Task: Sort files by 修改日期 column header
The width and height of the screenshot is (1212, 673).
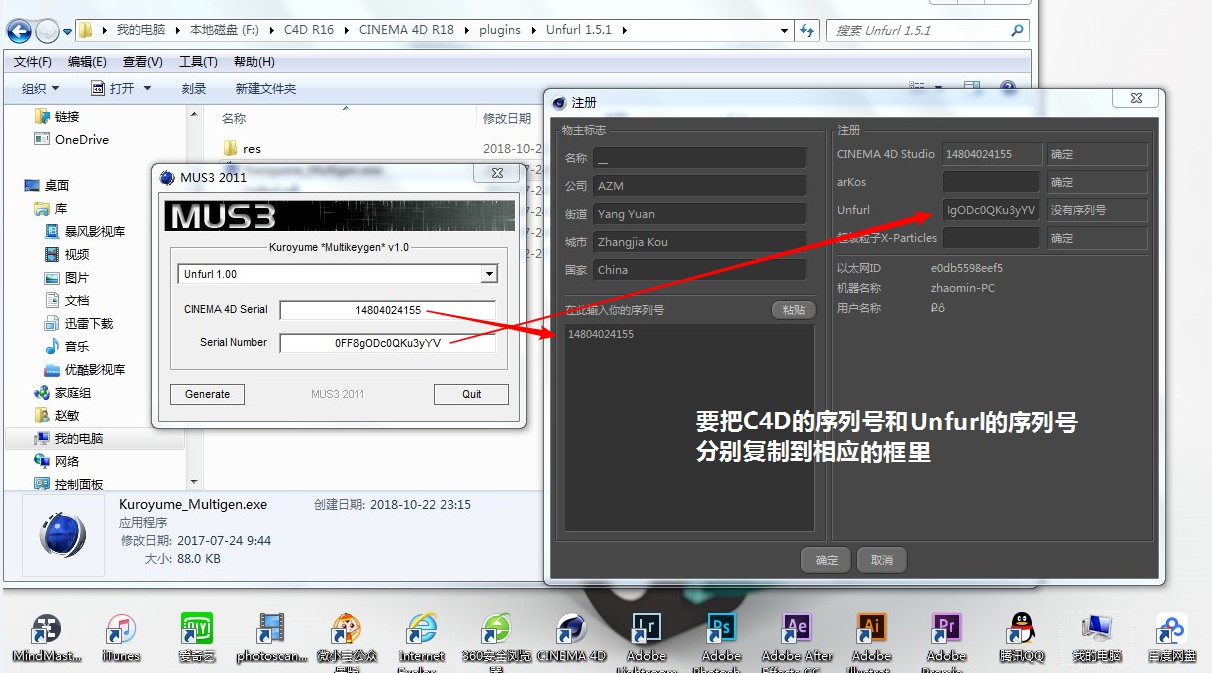Action: pos(507,118)
